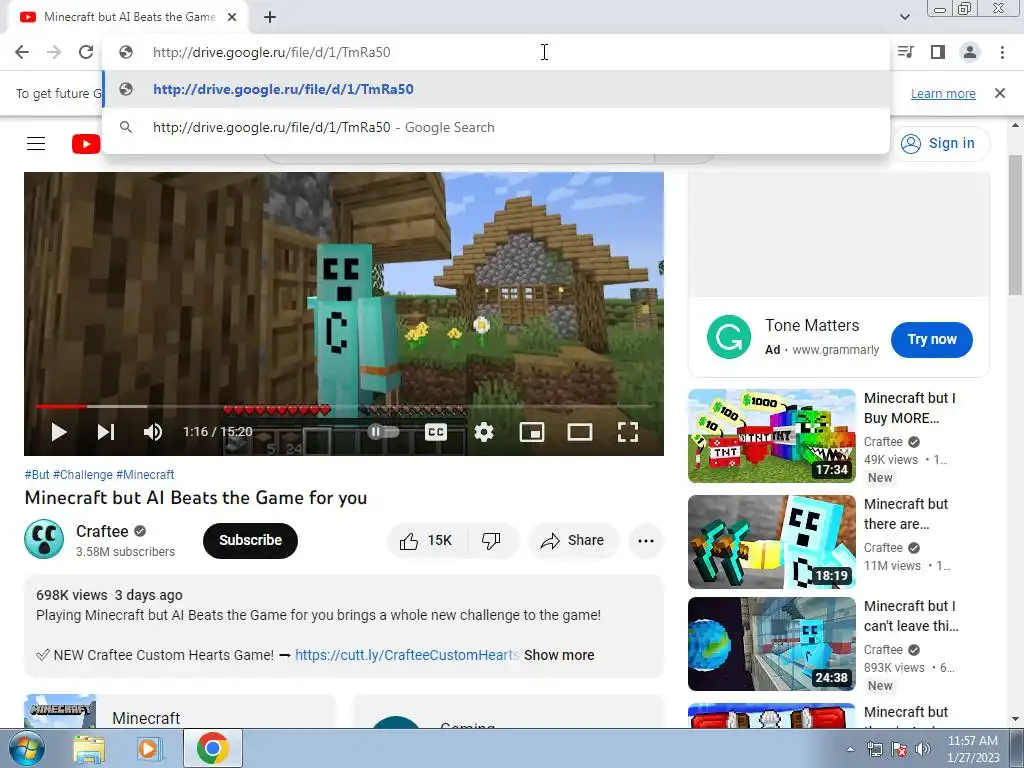Mute the video with the speaker icon

coord(152,432)
